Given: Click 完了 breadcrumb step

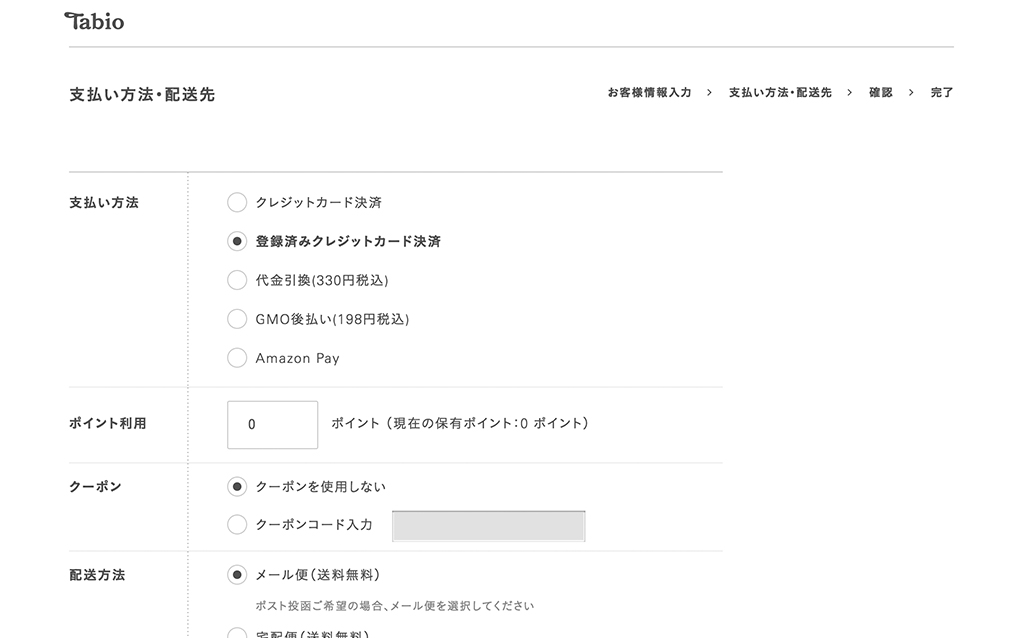Looking at the screenshot, I should (942, 93).
